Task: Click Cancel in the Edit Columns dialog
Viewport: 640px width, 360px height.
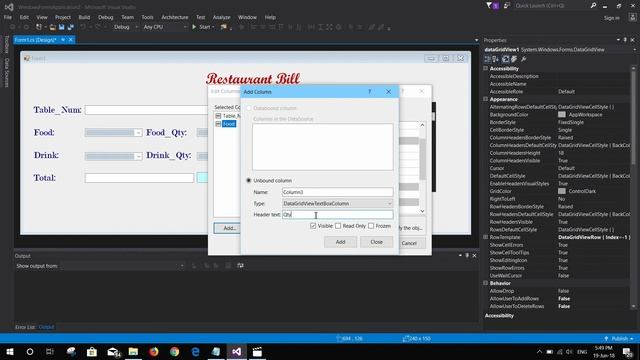Action: coord(409,243)
